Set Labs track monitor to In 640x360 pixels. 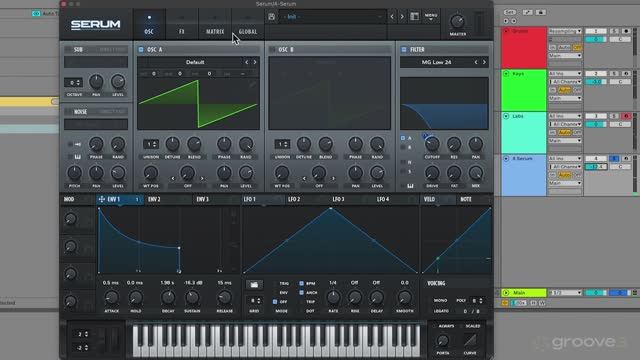click(552, 132)
